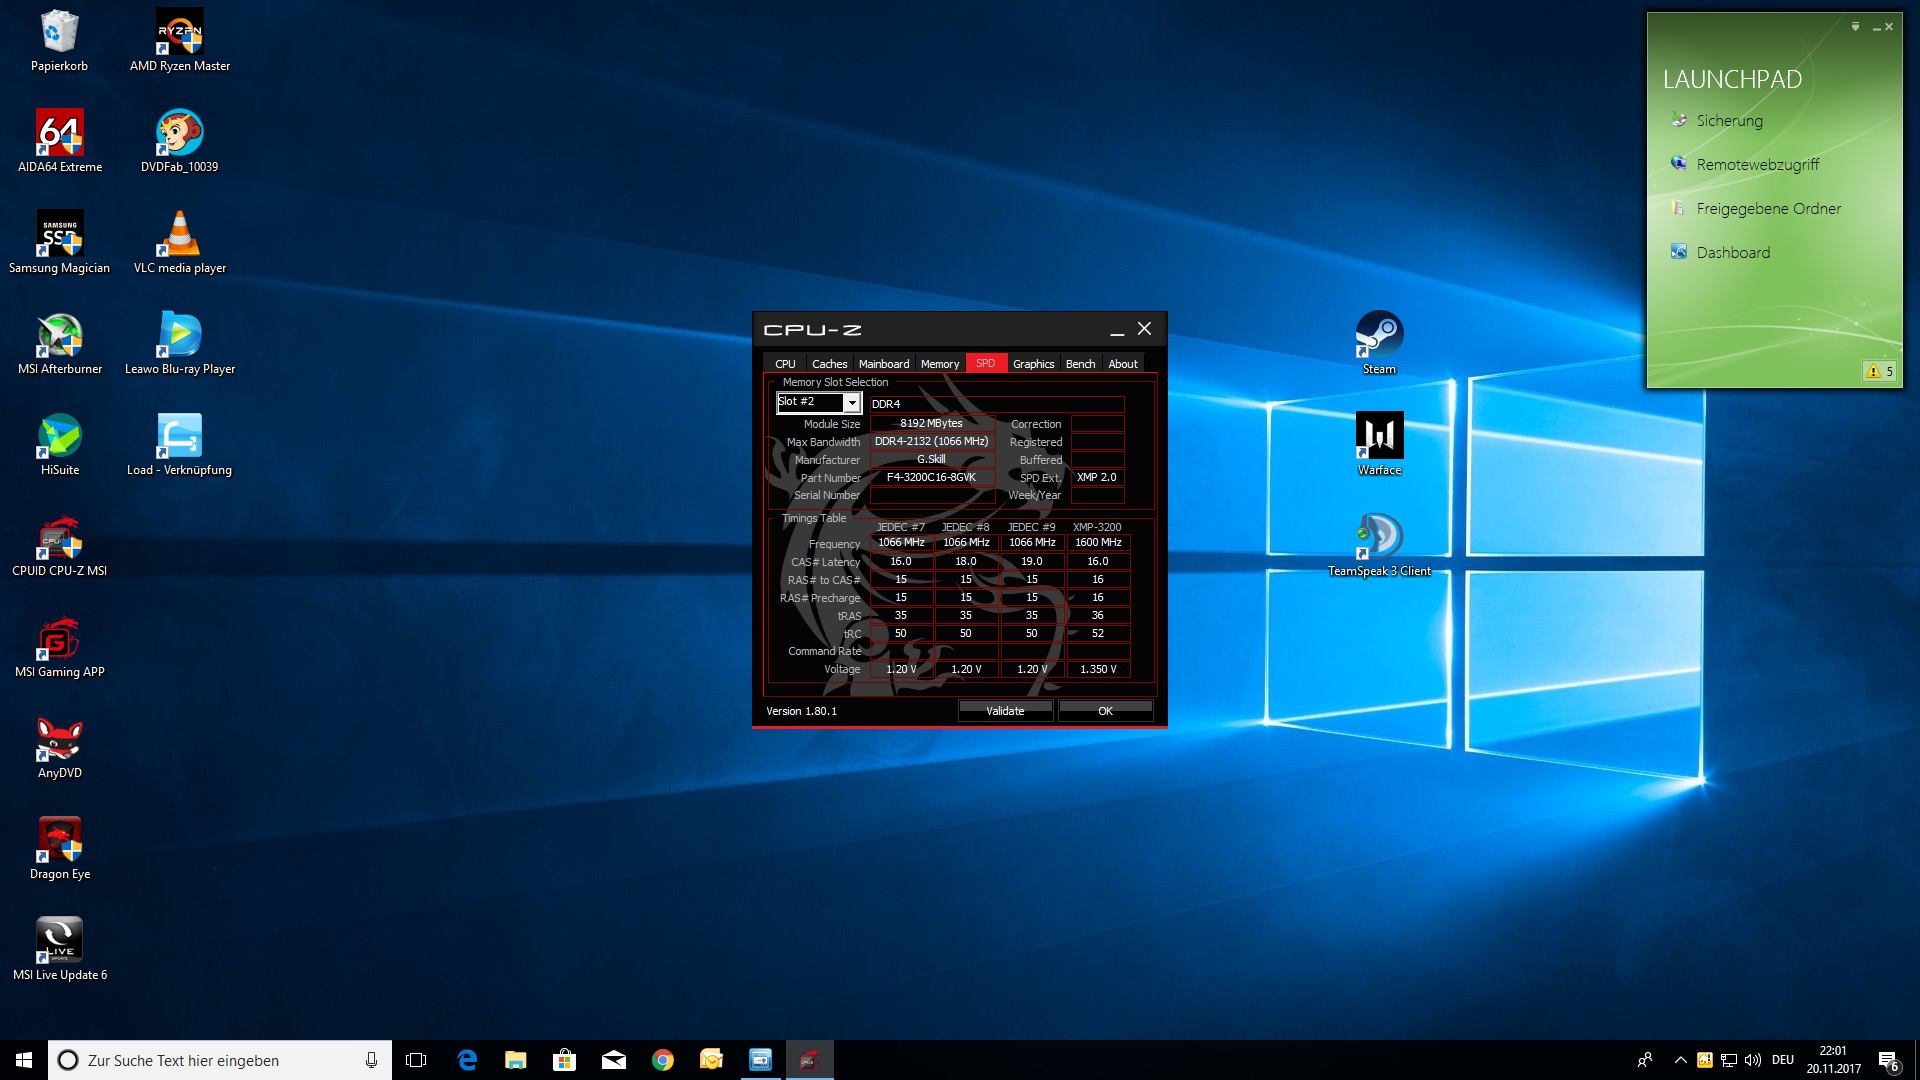Viewport: 1920px width, 1080px height.
Task: Click the OK button in CPU-Z
Action: point(1105,711)
